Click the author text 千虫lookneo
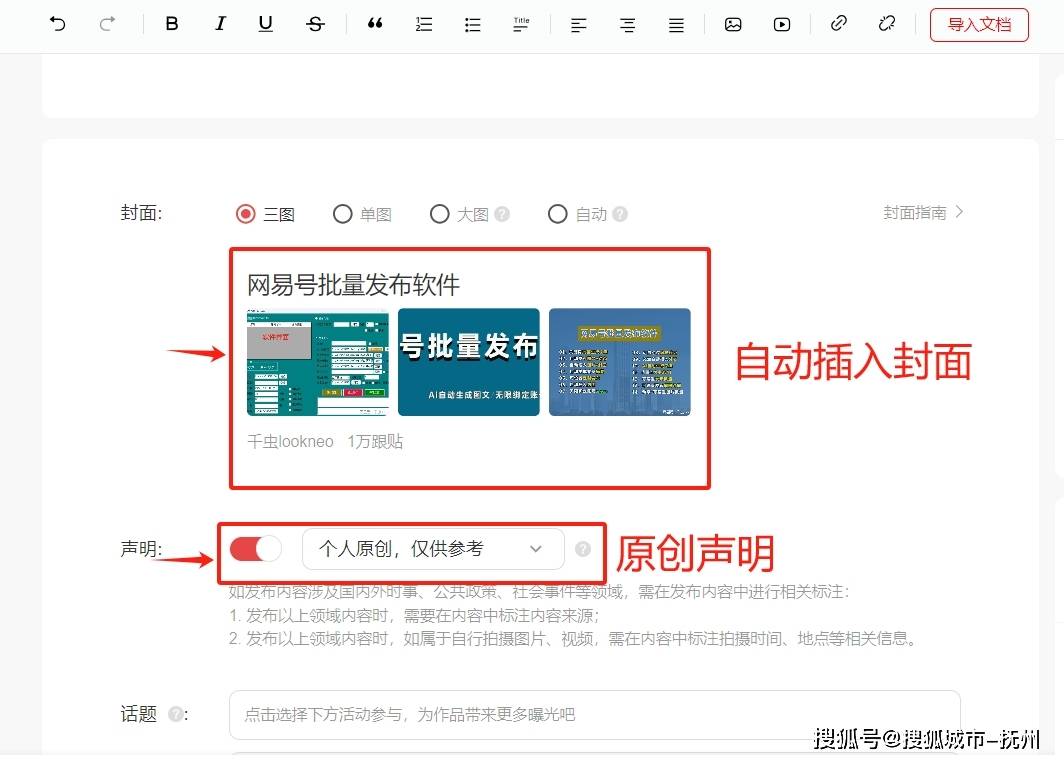This screenshot has width=1064, height=762. click(290, 442)
